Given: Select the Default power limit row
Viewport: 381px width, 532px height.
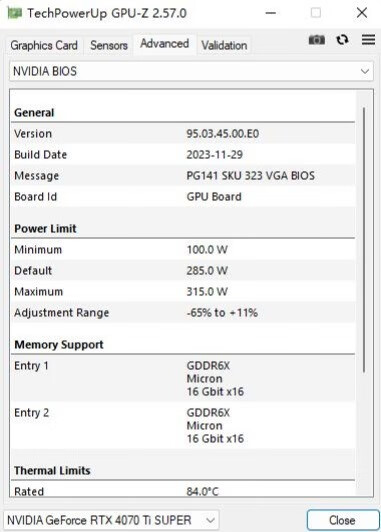Looking at the screenshot, I should click(x=183, y=271).
